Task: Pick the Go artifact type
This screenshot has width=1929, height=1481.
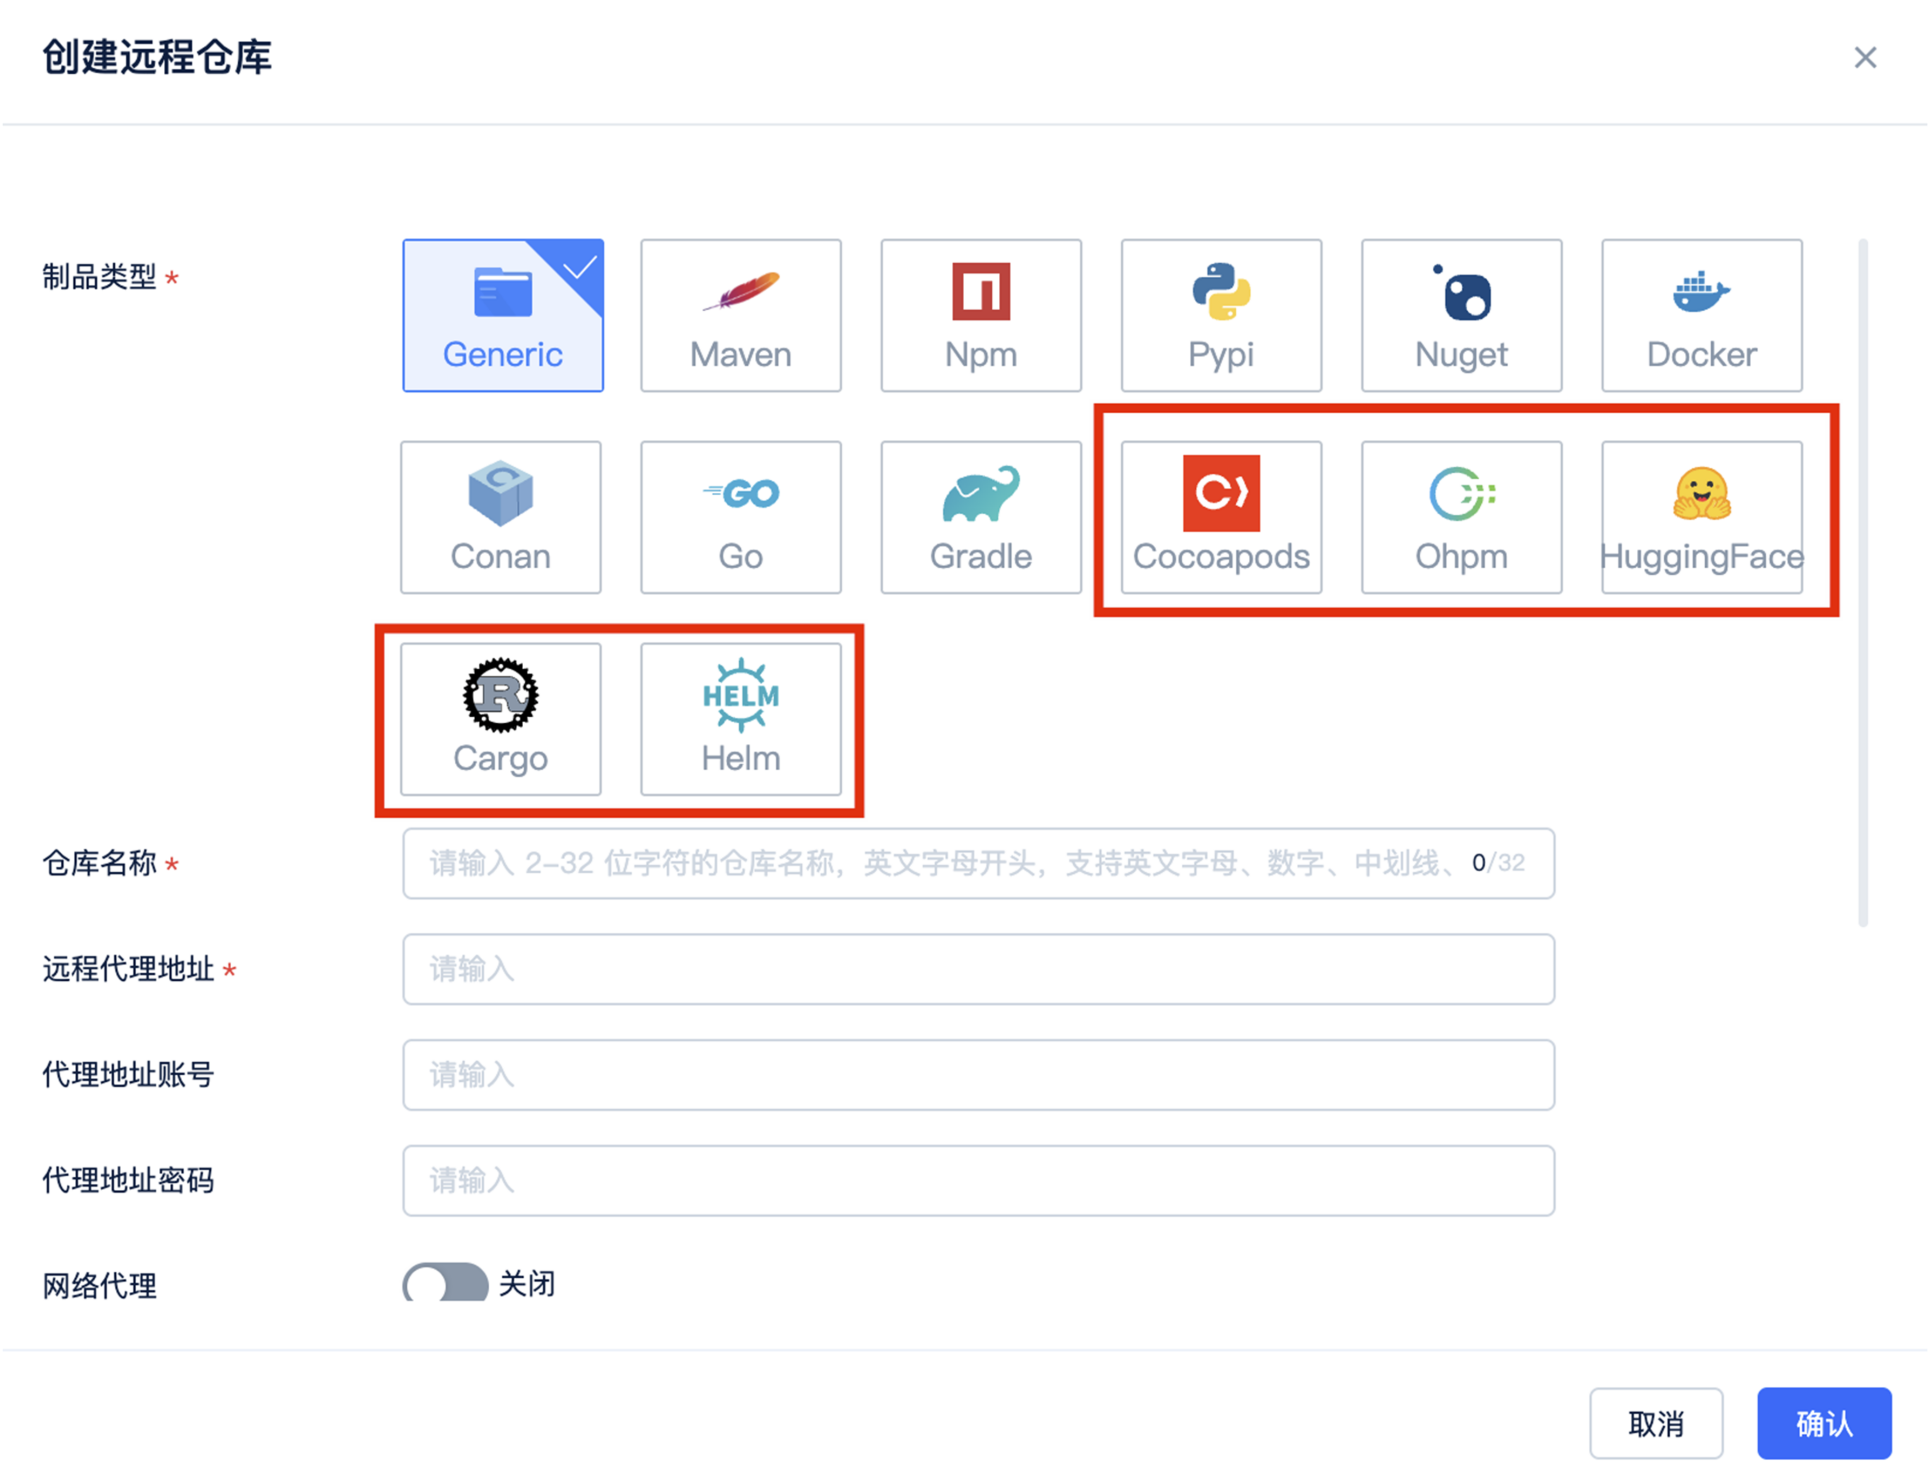Action: point(740,517)
